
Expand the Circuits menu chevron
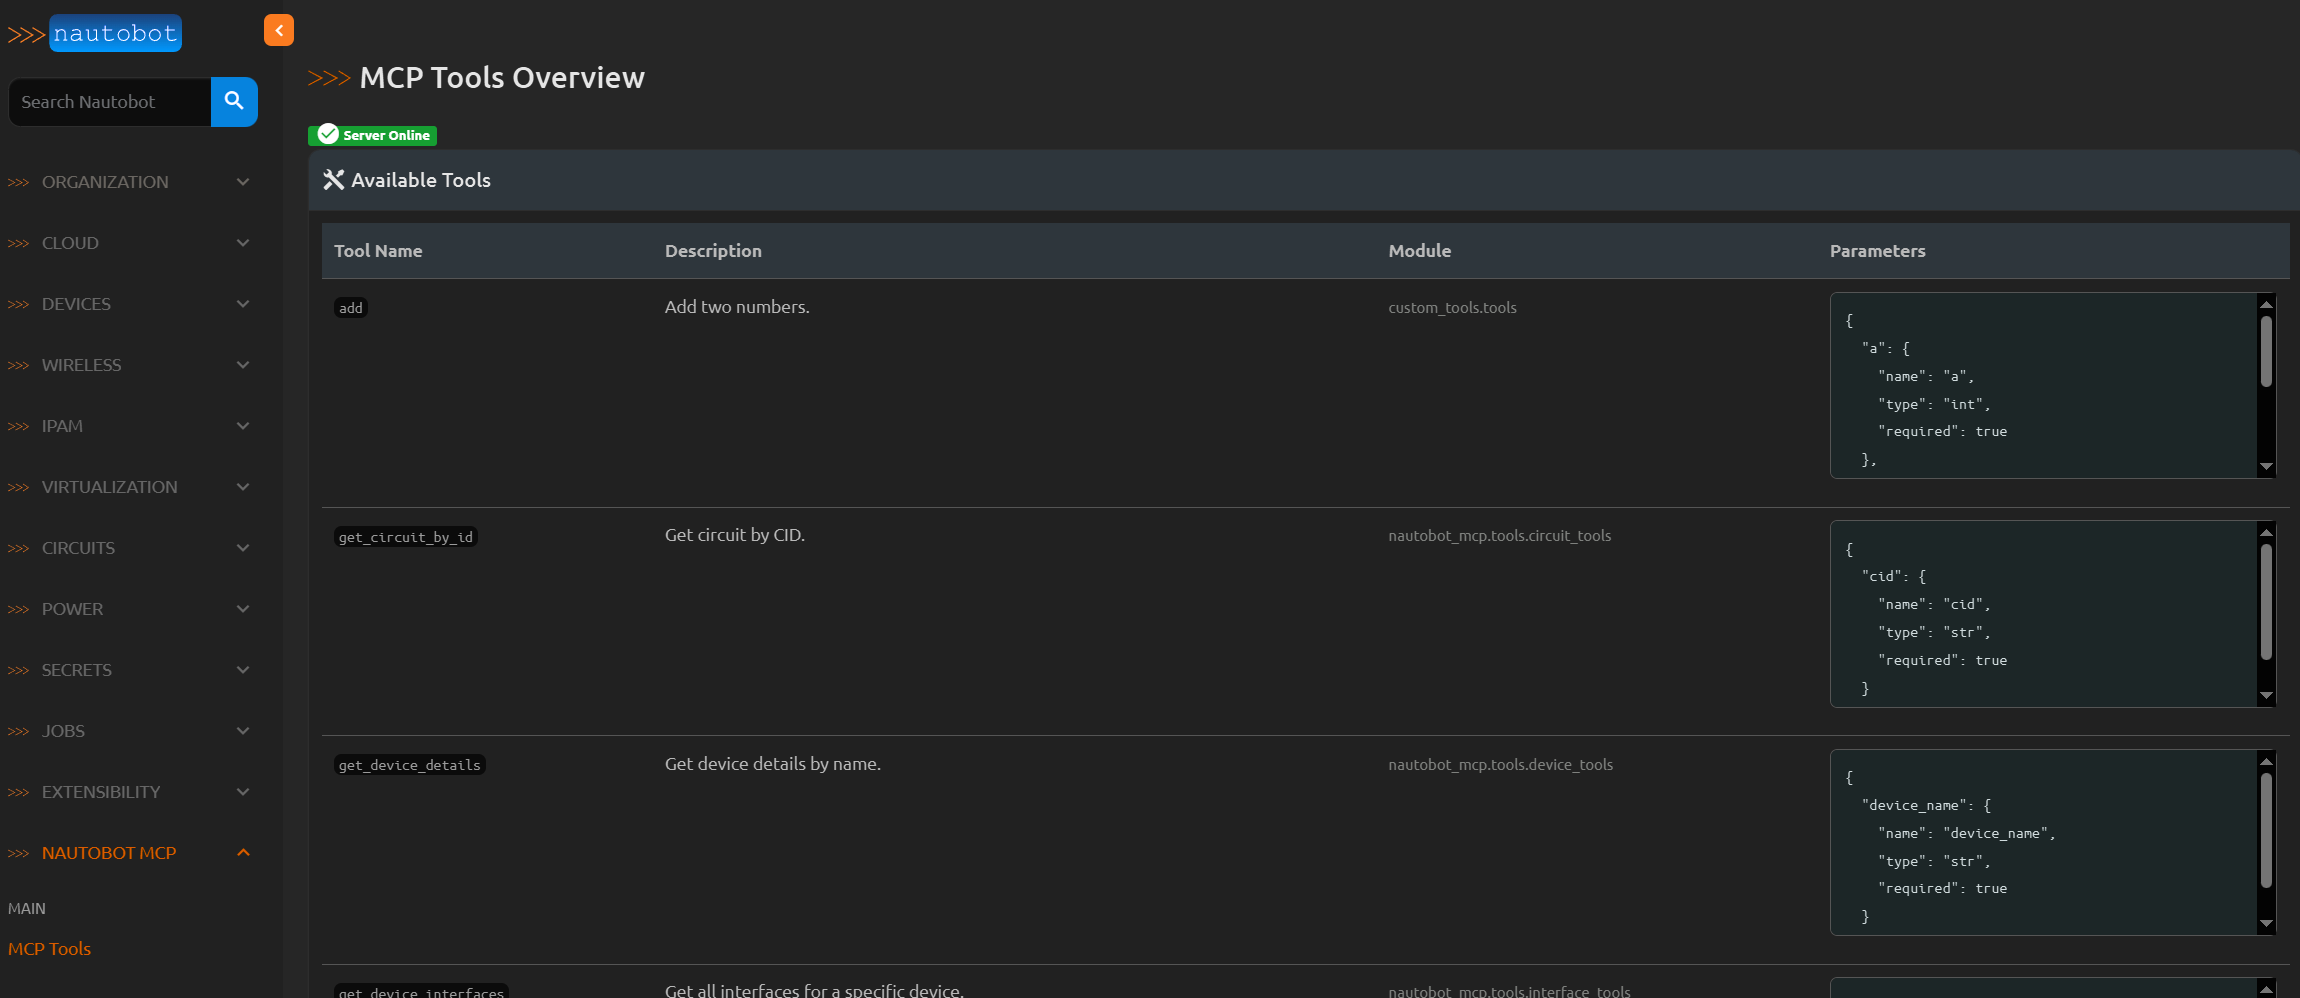243,548
